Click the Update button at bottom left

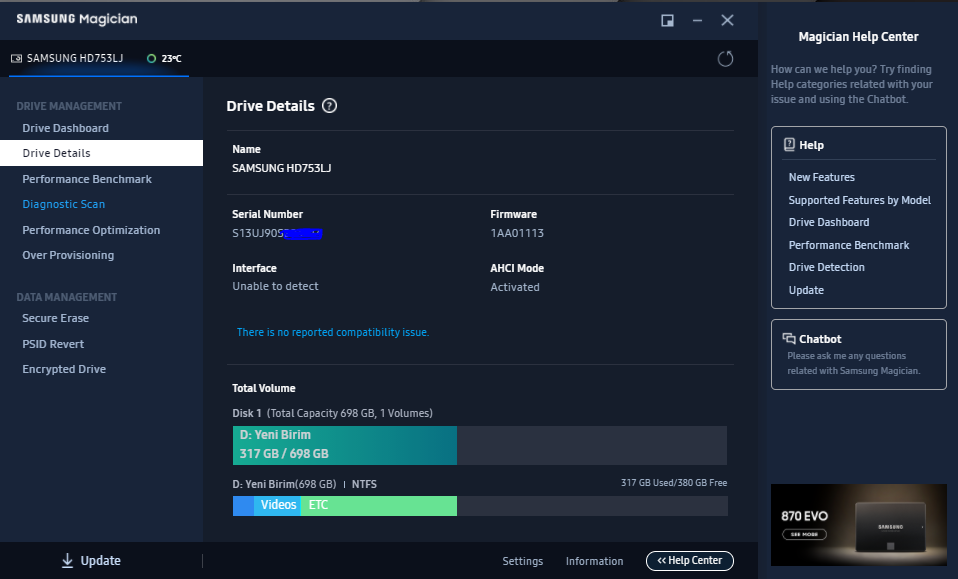coord(91,561)
